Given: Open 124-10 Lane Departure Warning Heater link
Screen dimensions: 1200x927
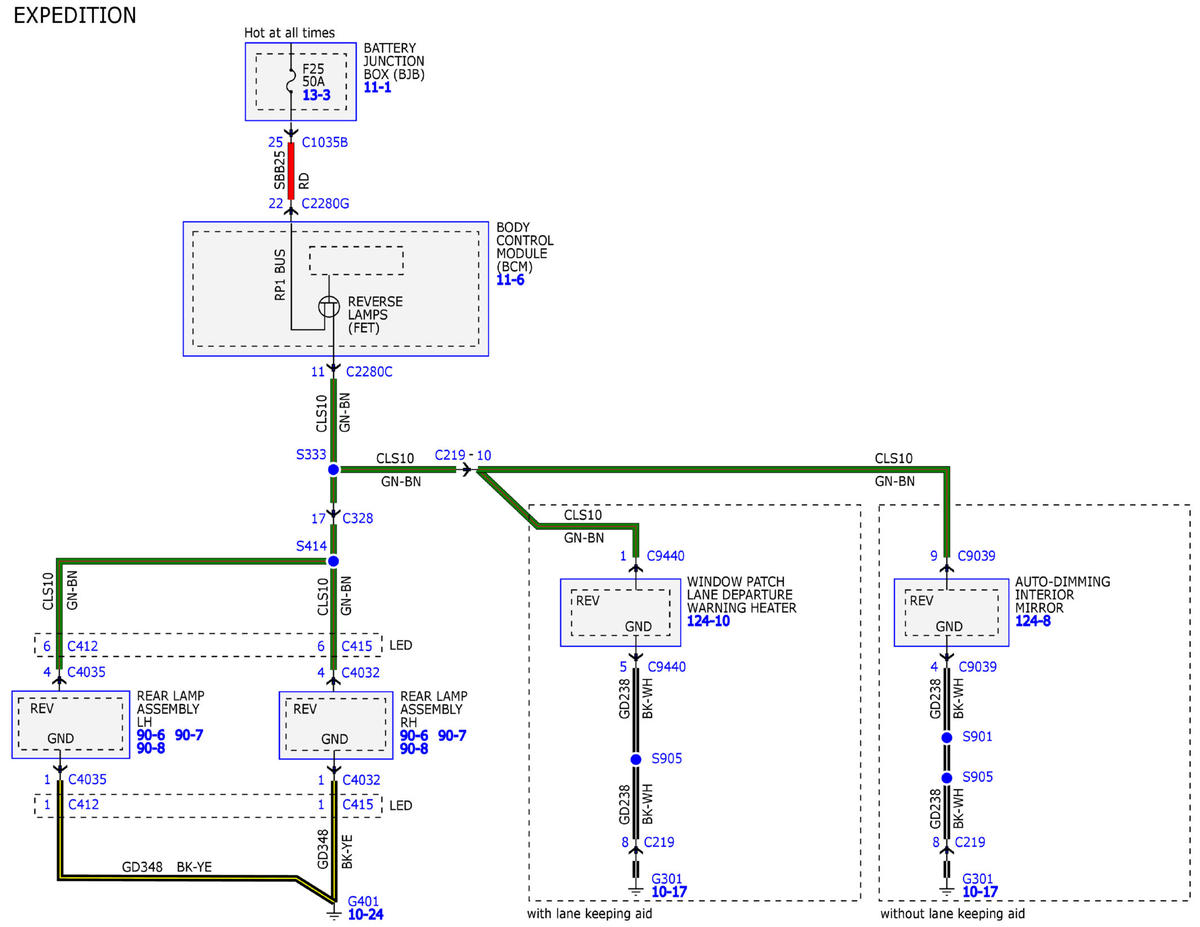Looking at the screenshot, I should [x=708, y=621].
